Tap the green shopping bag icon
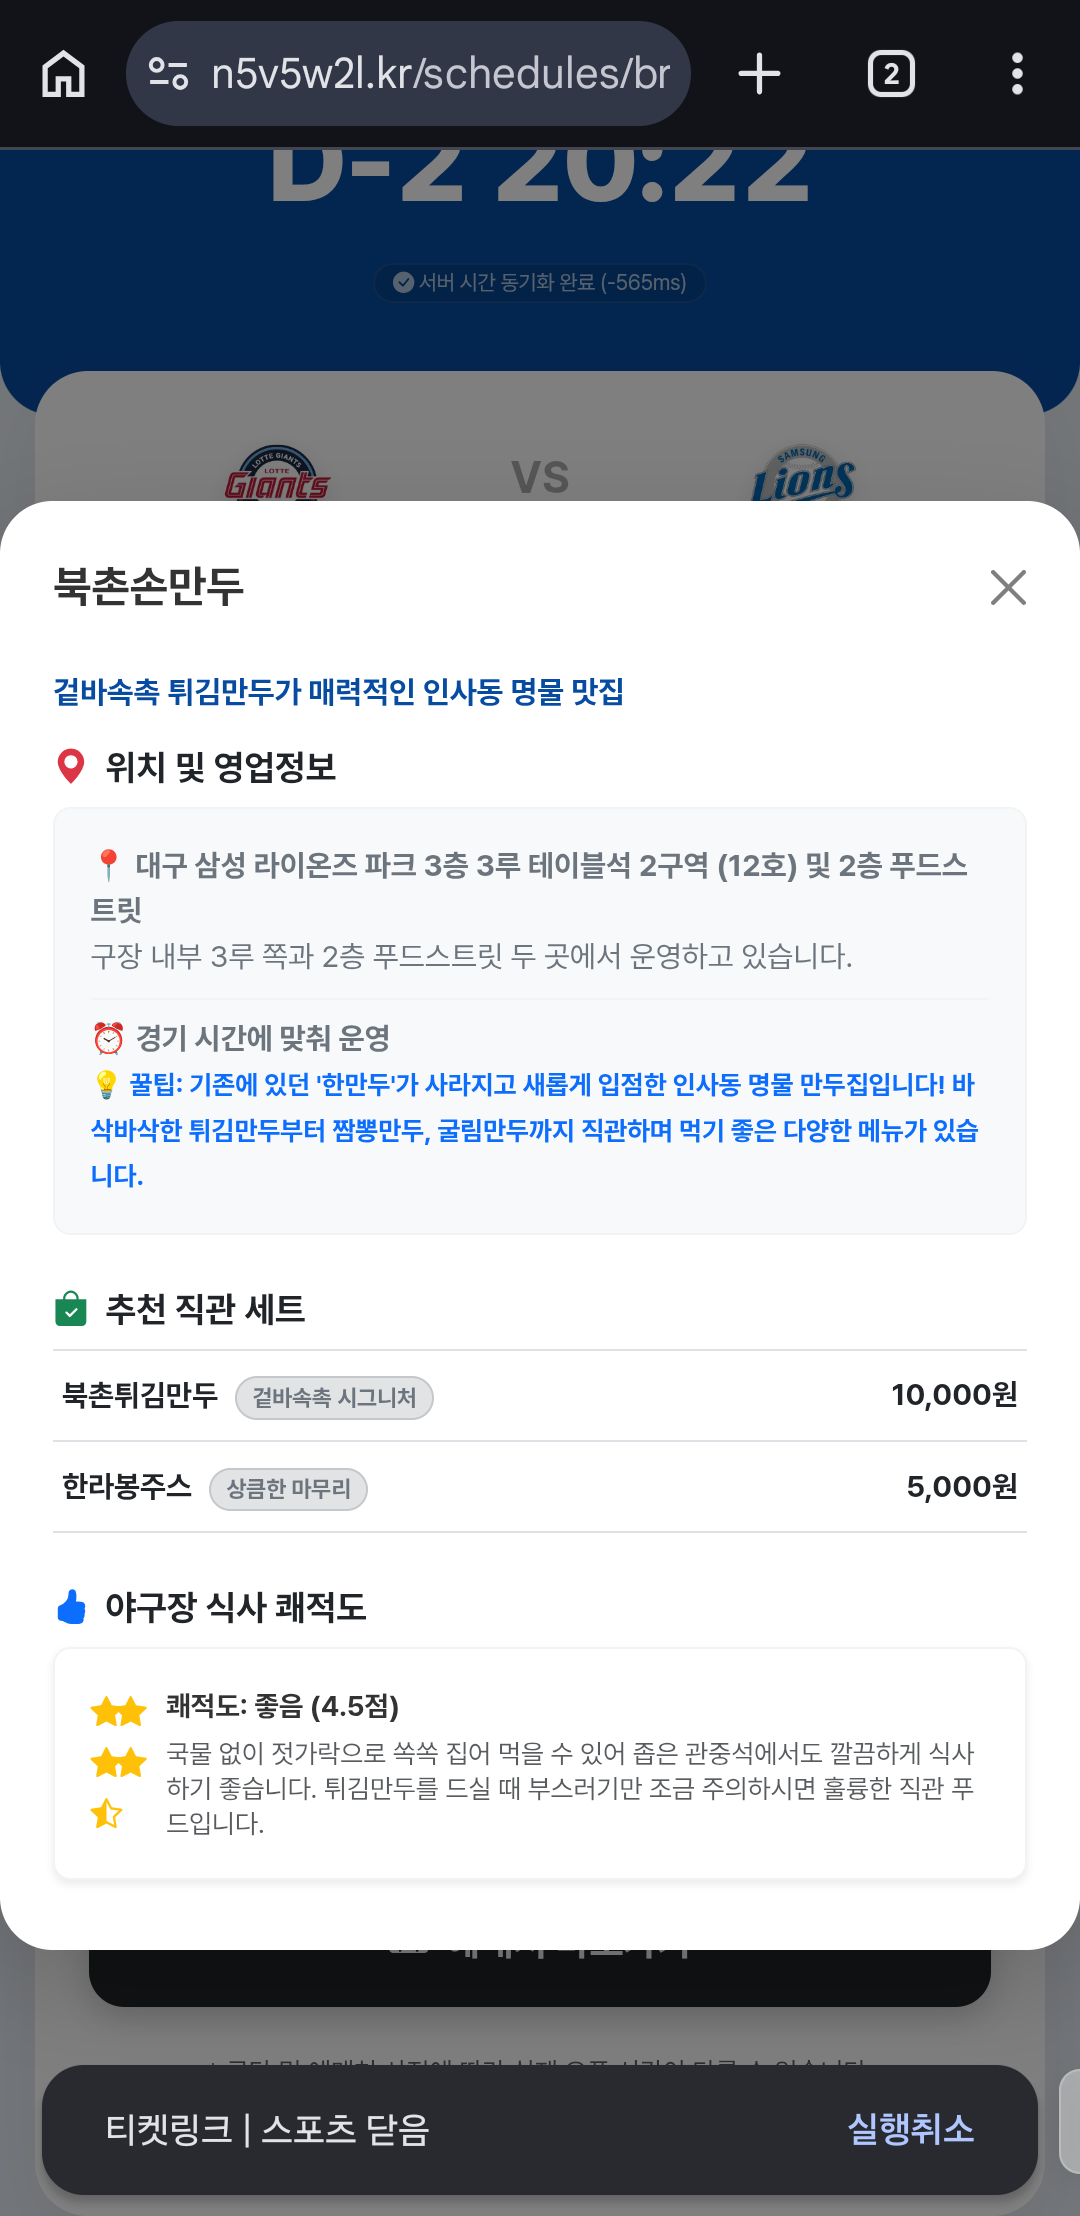 [71, 1309]
